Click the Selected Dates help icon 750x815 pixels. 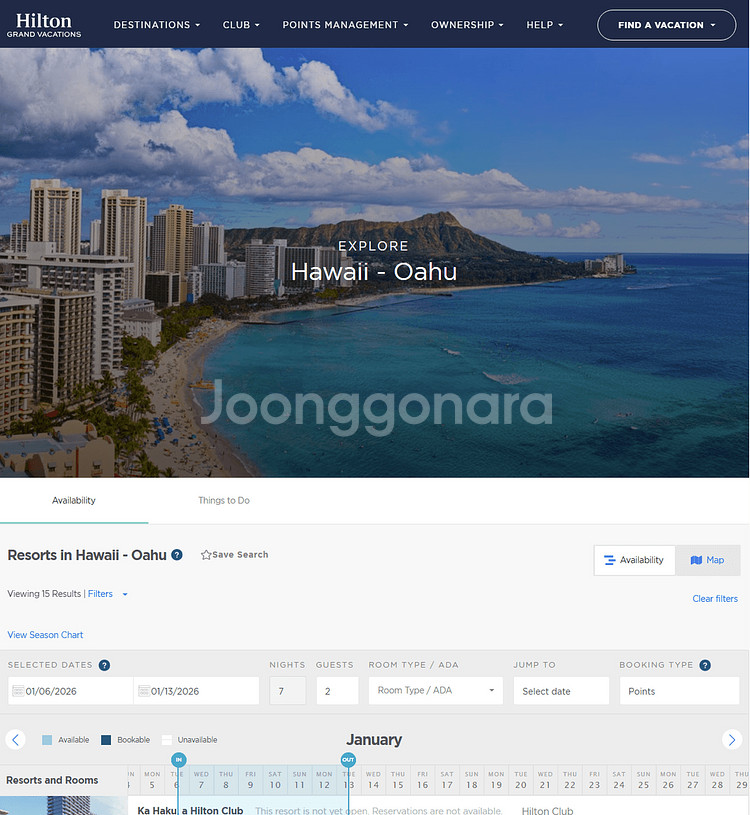[104, 665]
